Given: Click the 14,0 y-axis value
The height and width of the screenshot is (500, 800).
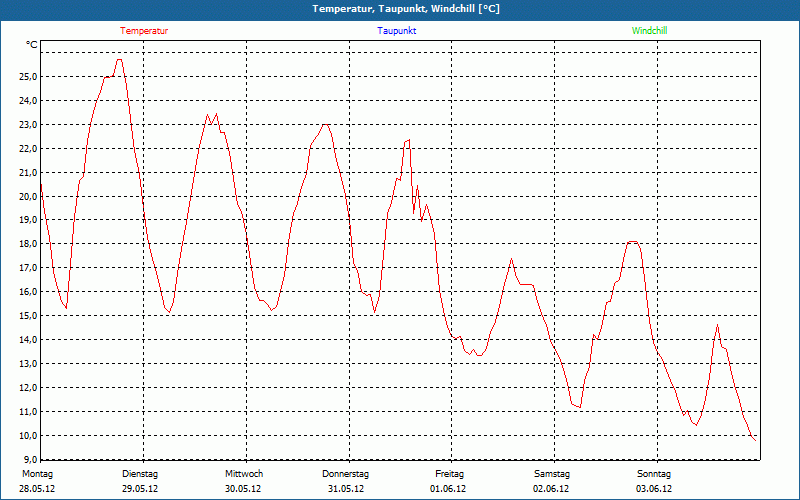Looking at the screenshot, I should click(28, 340).
